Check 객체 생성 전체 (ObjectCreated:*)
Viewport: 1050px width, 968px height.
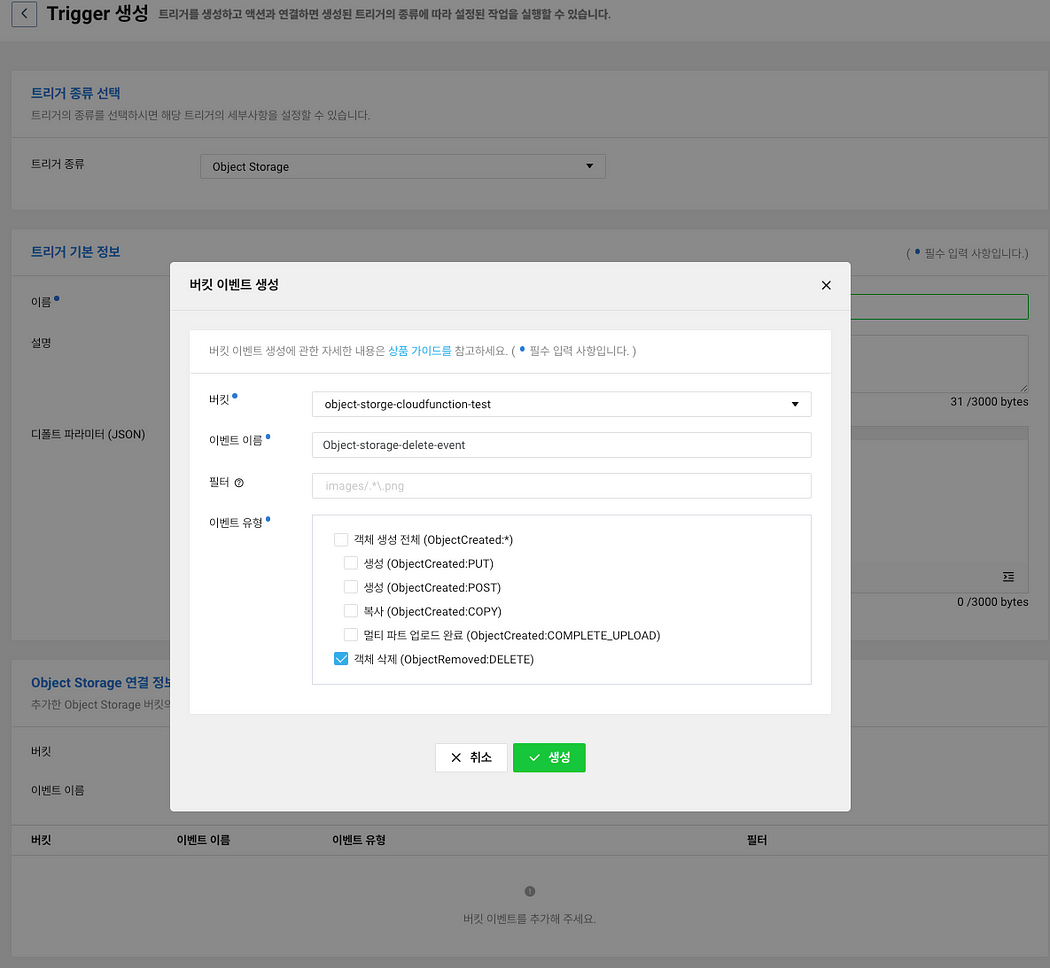point(341,540)
